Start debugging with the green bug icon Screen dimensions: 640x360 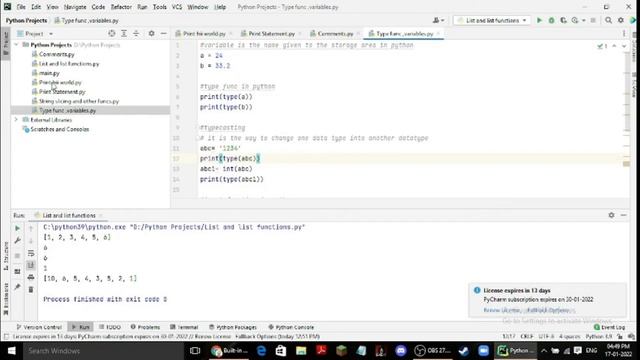tap(551, 20)
